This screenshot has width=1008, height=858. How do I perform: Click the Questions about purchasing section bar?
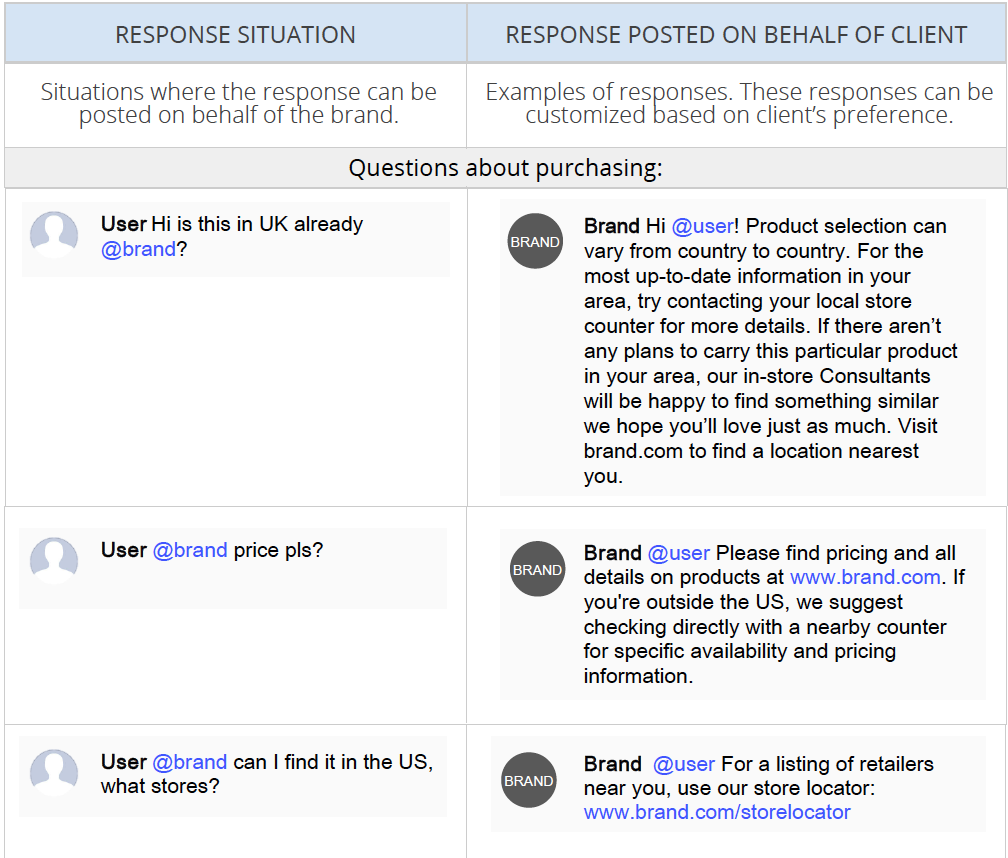tap(505, 168)
